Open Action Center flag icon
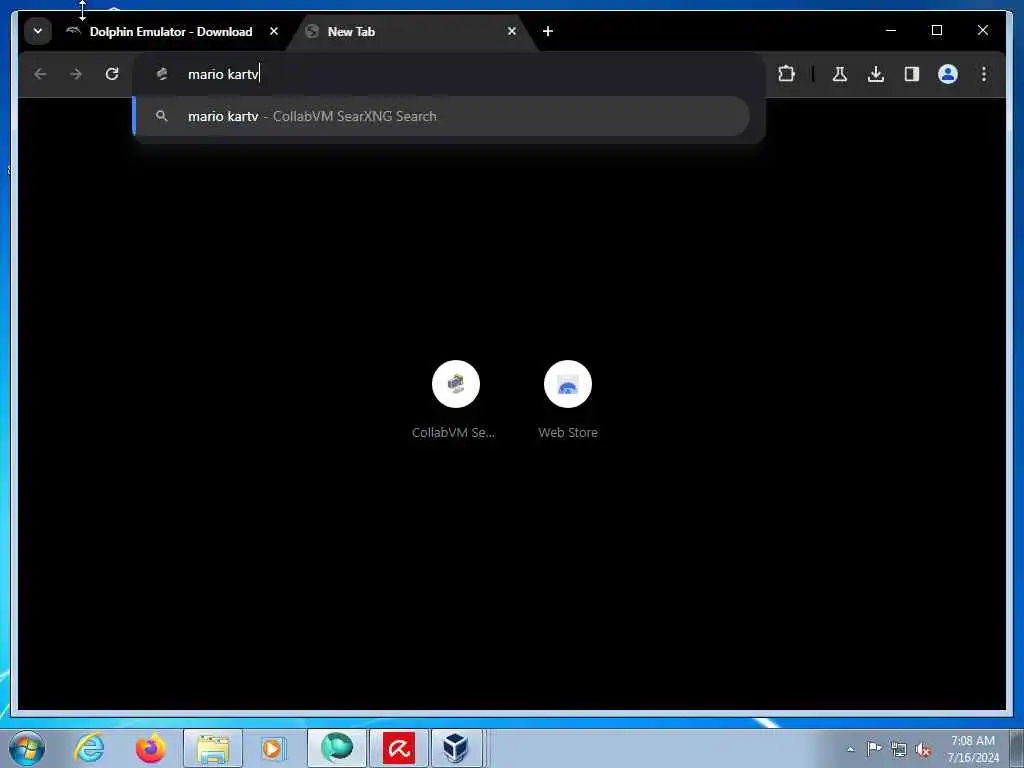Viewport: 1024px width, 768px height. (874, 748)
